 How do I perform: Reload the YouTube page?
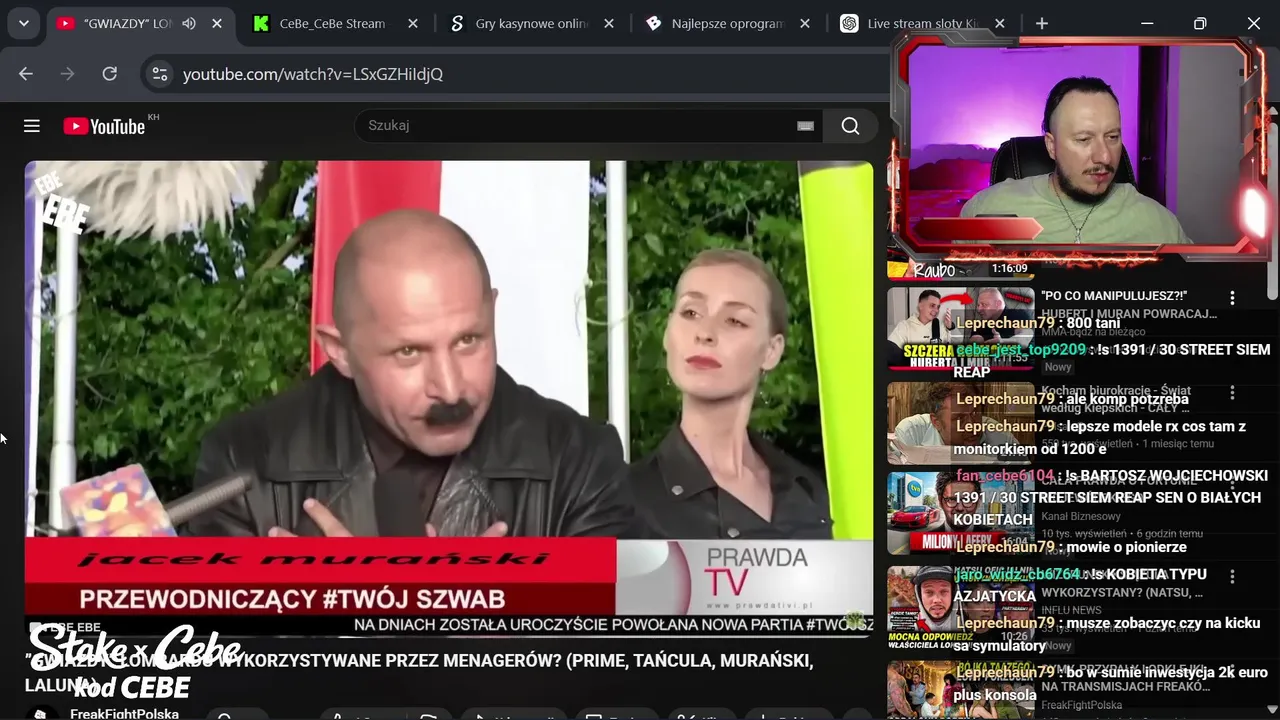pyautogui.click(x=110, y=74)
